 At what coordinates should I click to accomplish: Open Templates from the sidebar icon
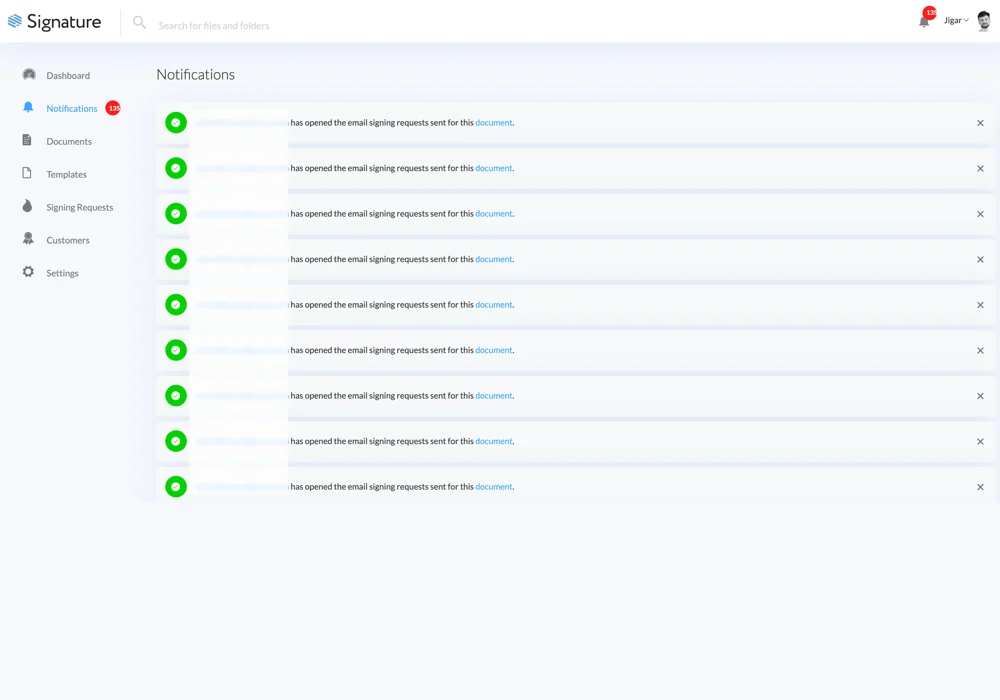click(x=28, y=174)
